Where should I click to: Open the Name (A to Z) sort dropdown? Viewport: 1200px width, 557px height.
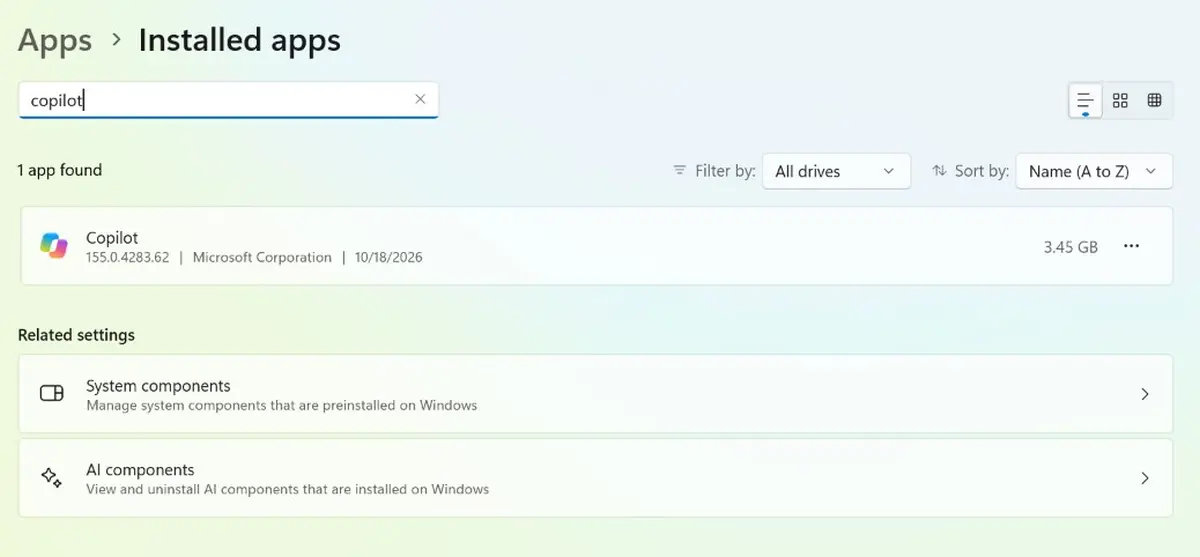click(x=1094, y=171)
